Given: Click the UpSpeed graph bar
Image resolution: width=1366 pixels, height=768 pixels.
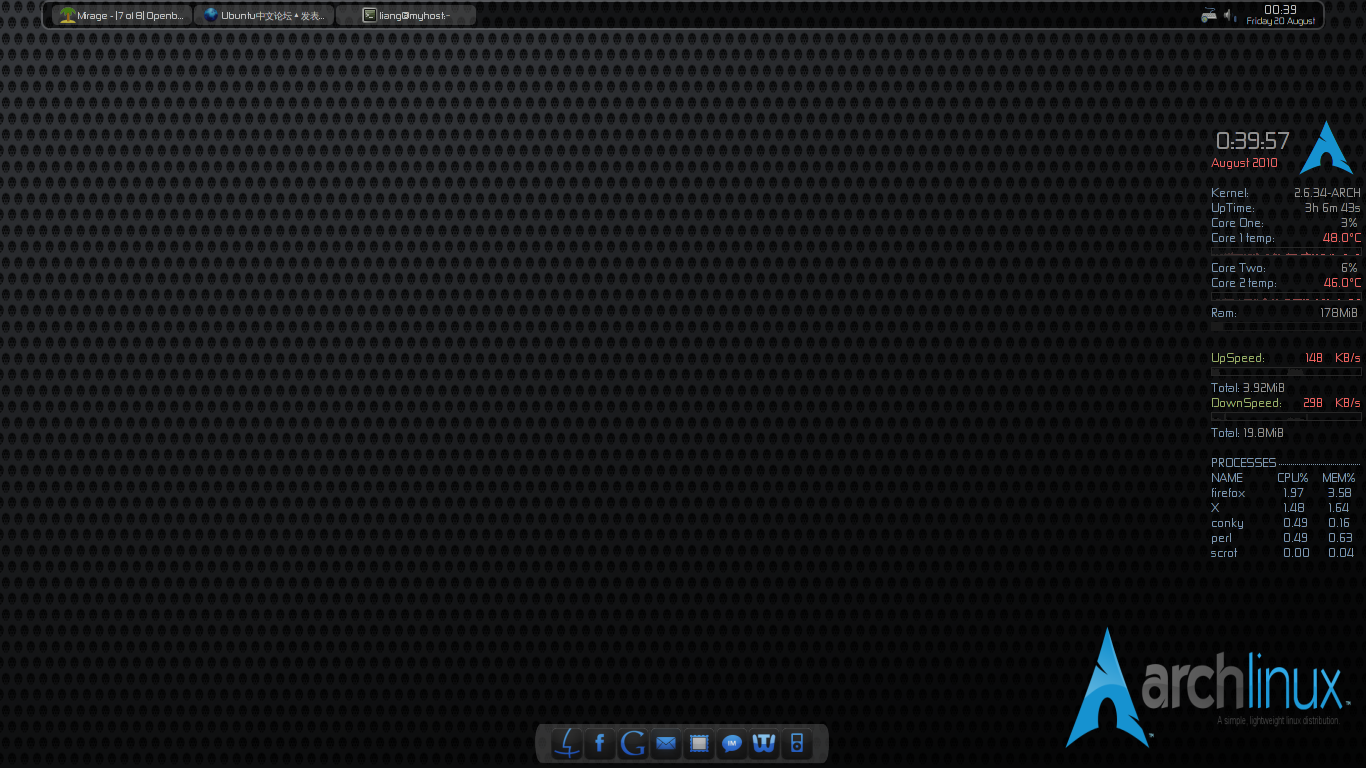Looking at the screenshot, I should tap(1286, 371).
